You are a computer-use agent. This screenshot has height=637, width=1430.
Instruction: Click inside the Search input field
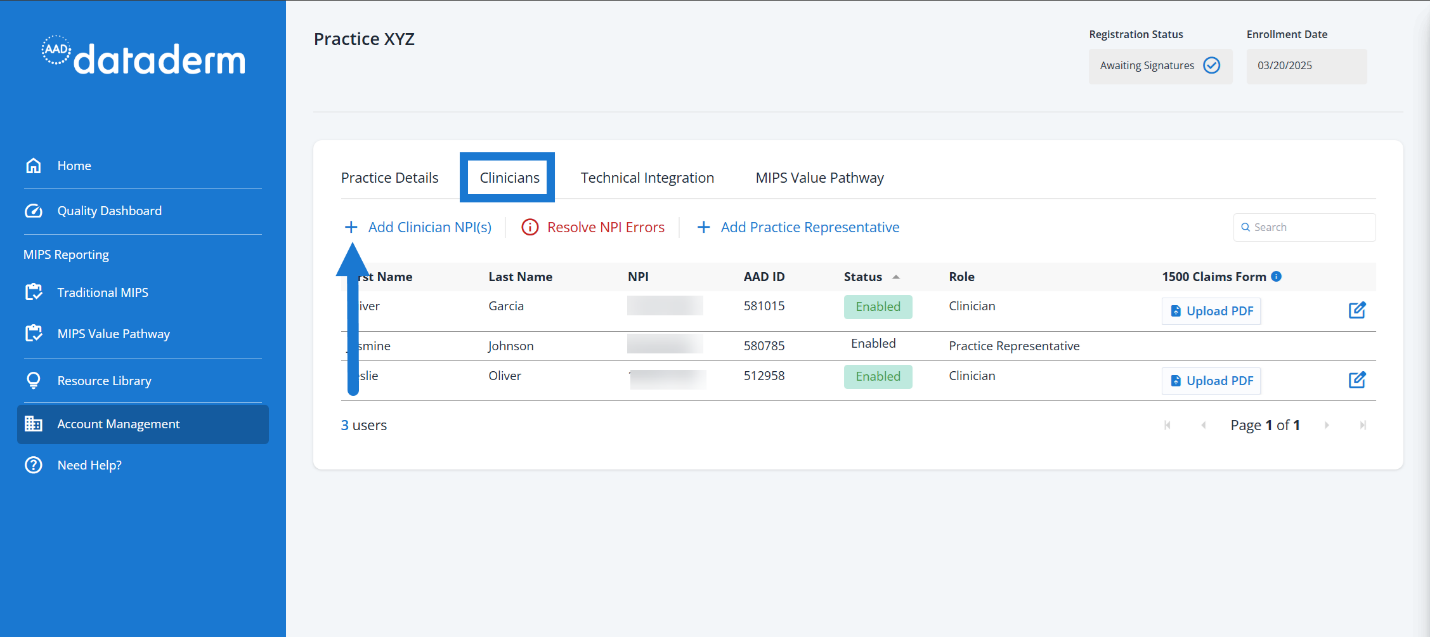pyautogui.click(x=1304, y=227)
